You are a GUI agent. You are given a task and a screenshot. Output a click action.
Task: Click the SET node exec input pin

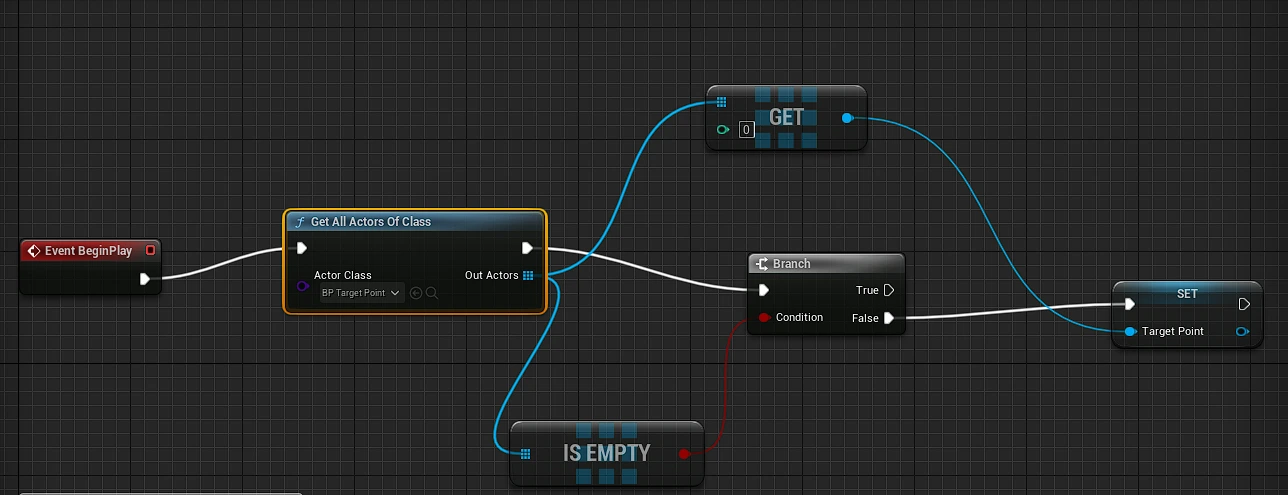coord(1129,304)
